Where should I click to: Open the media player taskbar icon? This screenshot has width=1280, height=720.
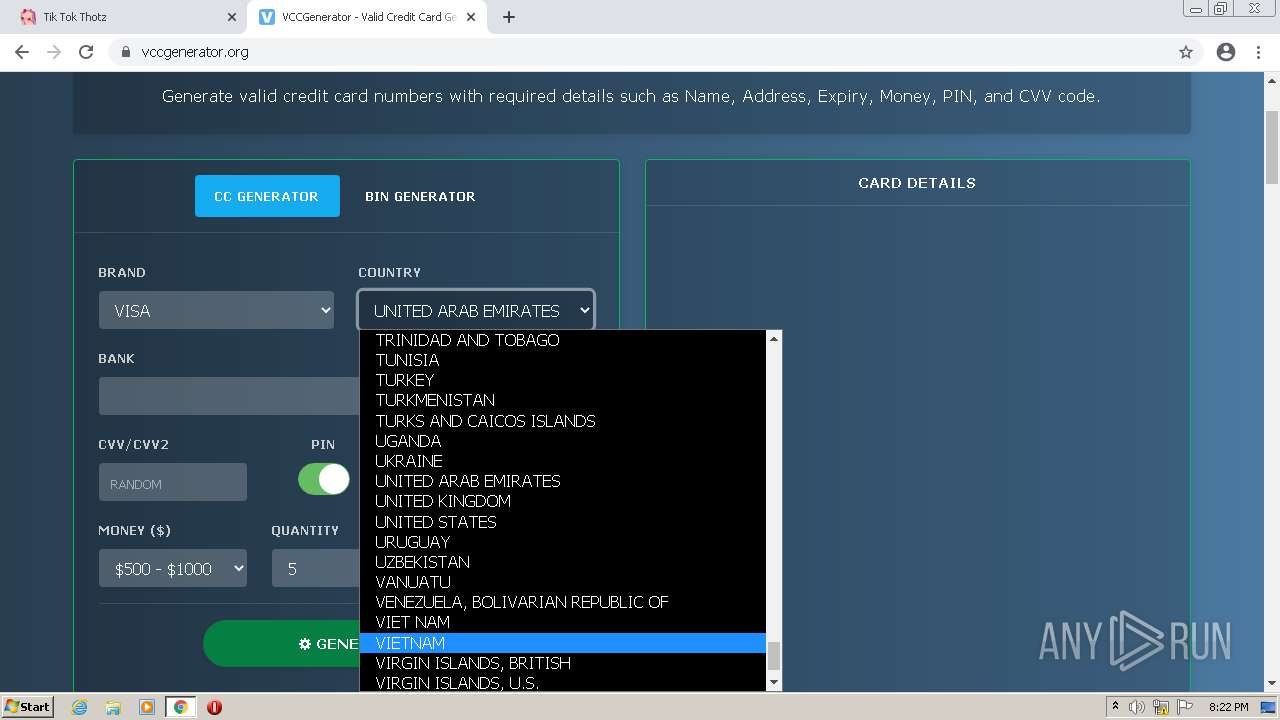pos(147,707)
